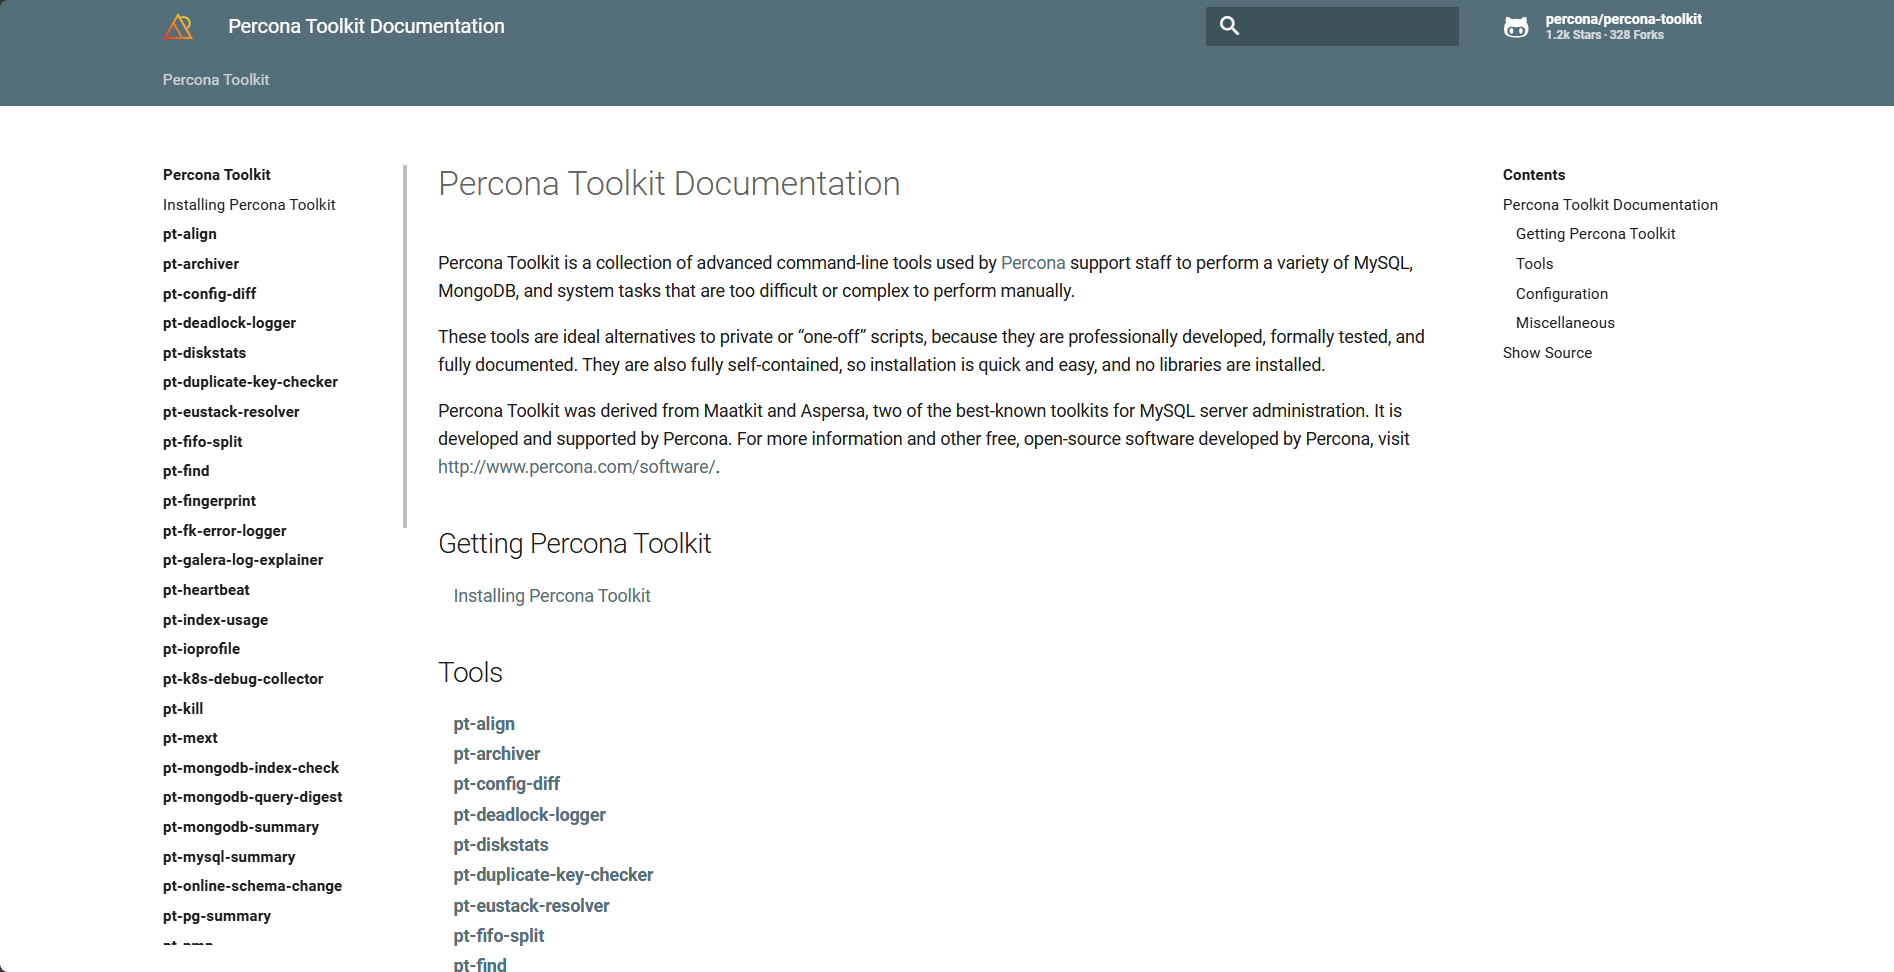Open pt-ioprofile in the left sidebar

pyautogui.click(x=201, y=649)
